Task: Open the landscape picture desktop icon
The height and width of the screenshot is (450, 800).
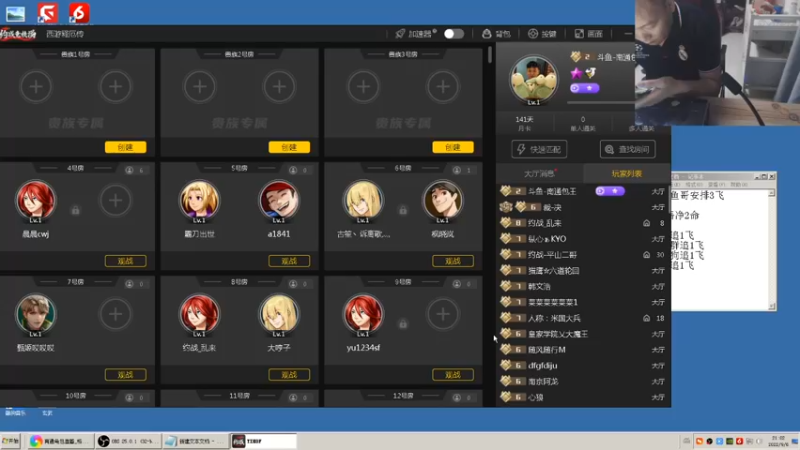Action: pyautogui.click(x=15, y=14)
